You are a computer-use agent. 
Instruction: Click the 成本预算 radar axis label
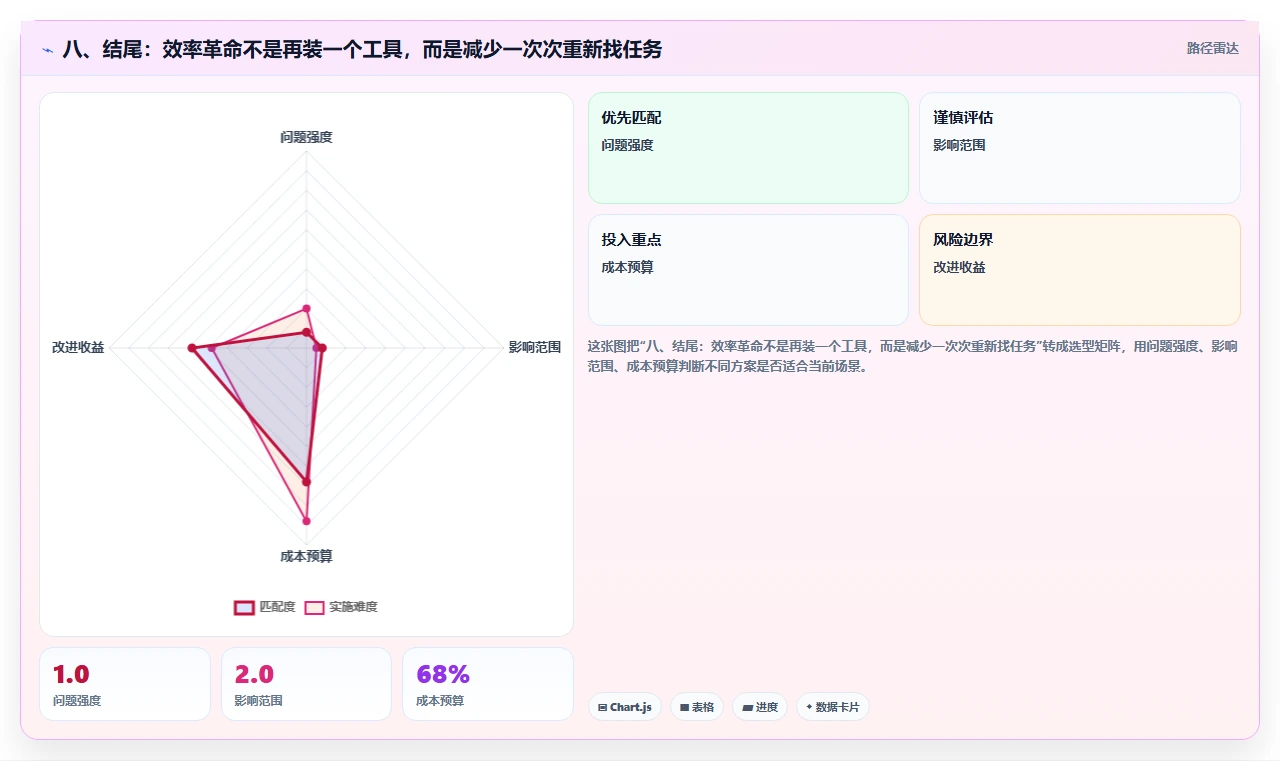click(306, 556)
